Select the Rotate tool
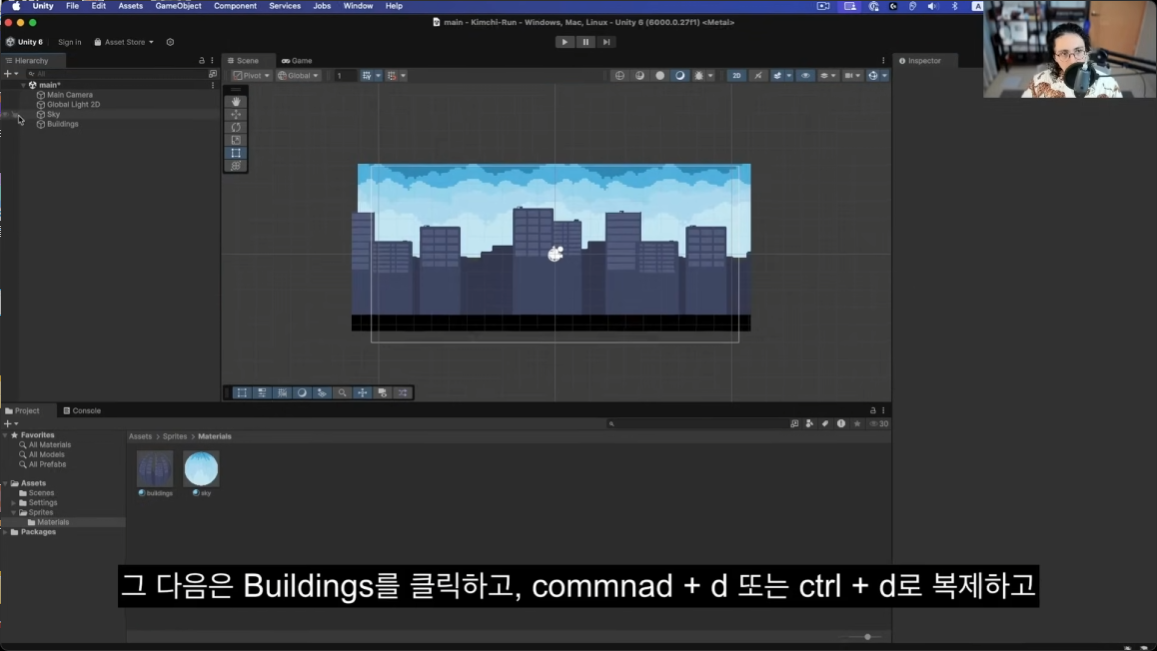 pyautogui.click(x=236, y=128)
